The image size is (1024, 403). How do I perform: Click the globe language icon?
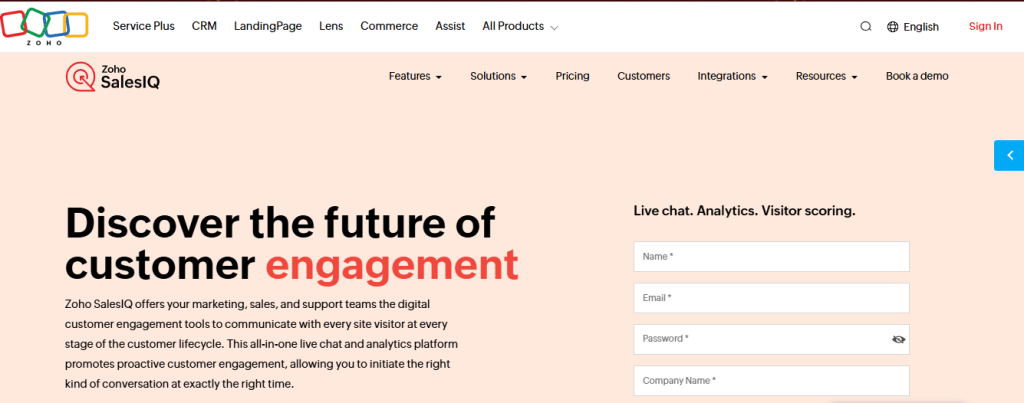click(x=893, y=27)
